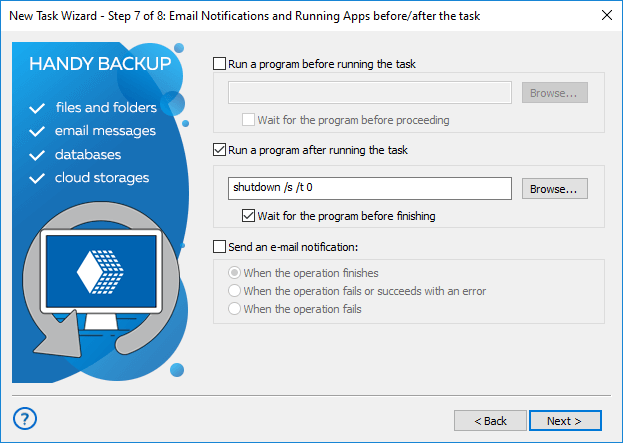Click the checkmark beside cloud storages

coord(38,179)
